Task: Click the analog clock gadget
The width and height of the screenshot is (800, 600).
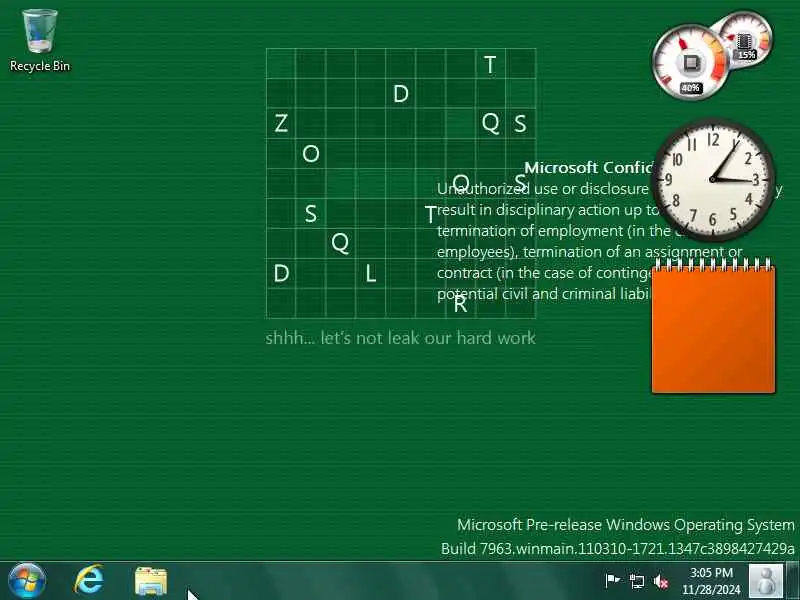Action: [713, 180]
